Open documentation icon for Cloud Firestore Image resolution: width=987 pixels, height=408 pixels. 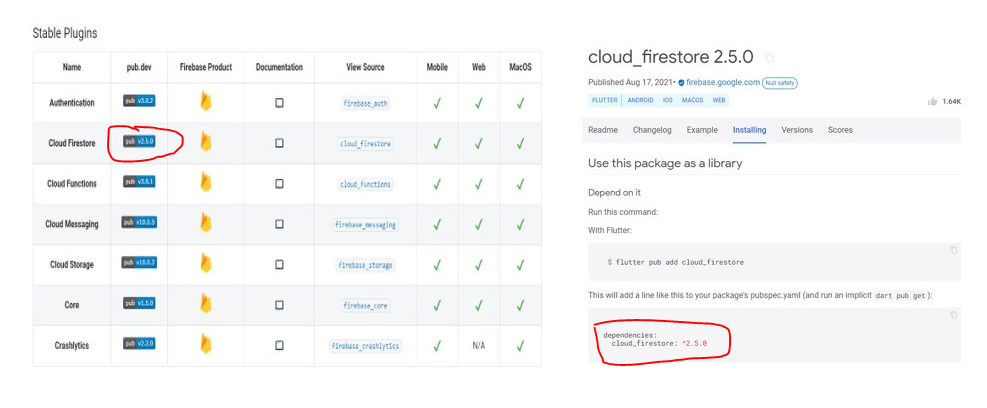pos(279,144)
